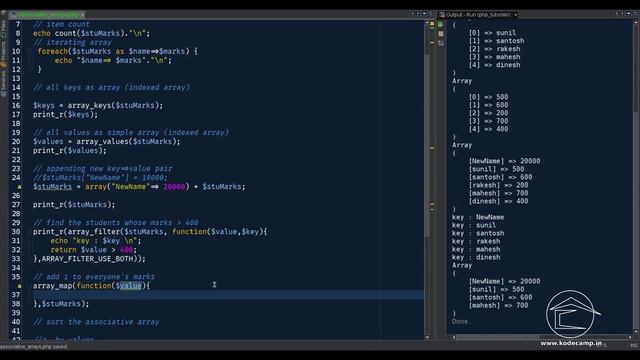Click the first '[NewName] => 20000' output line

(504, 161)
